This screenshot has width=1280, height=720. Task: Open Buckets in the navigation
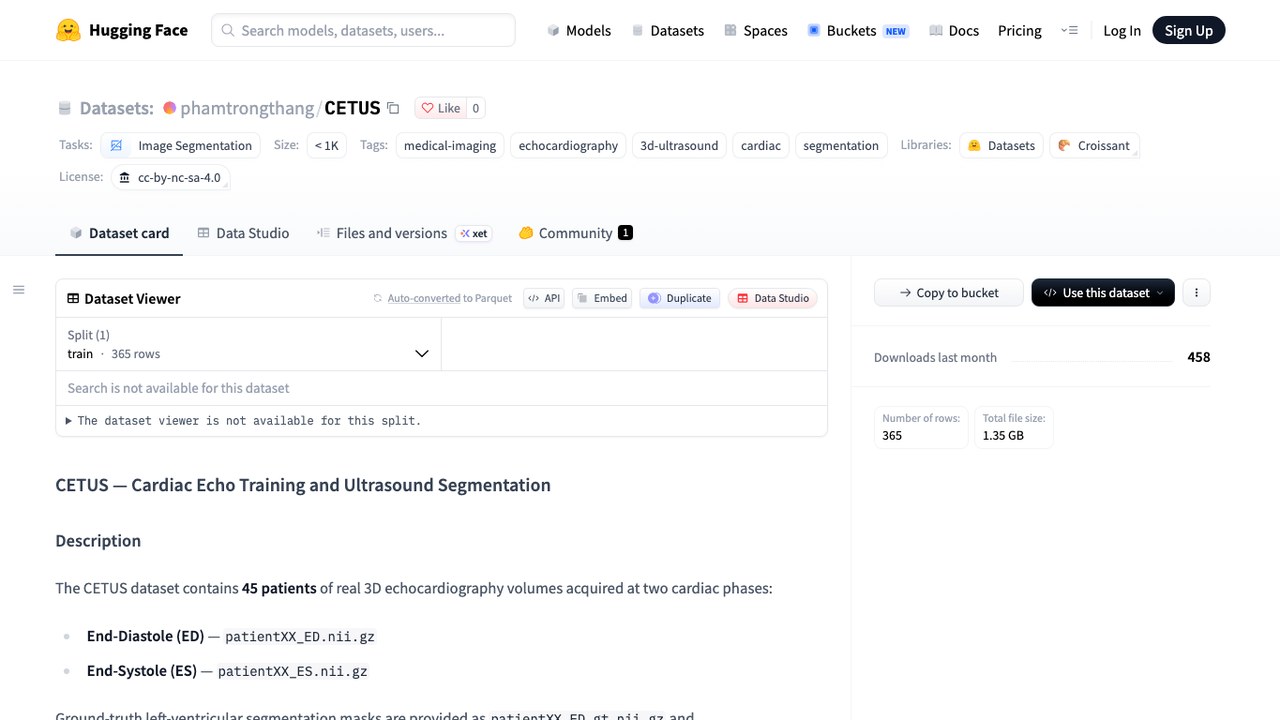tap(858, 30)
